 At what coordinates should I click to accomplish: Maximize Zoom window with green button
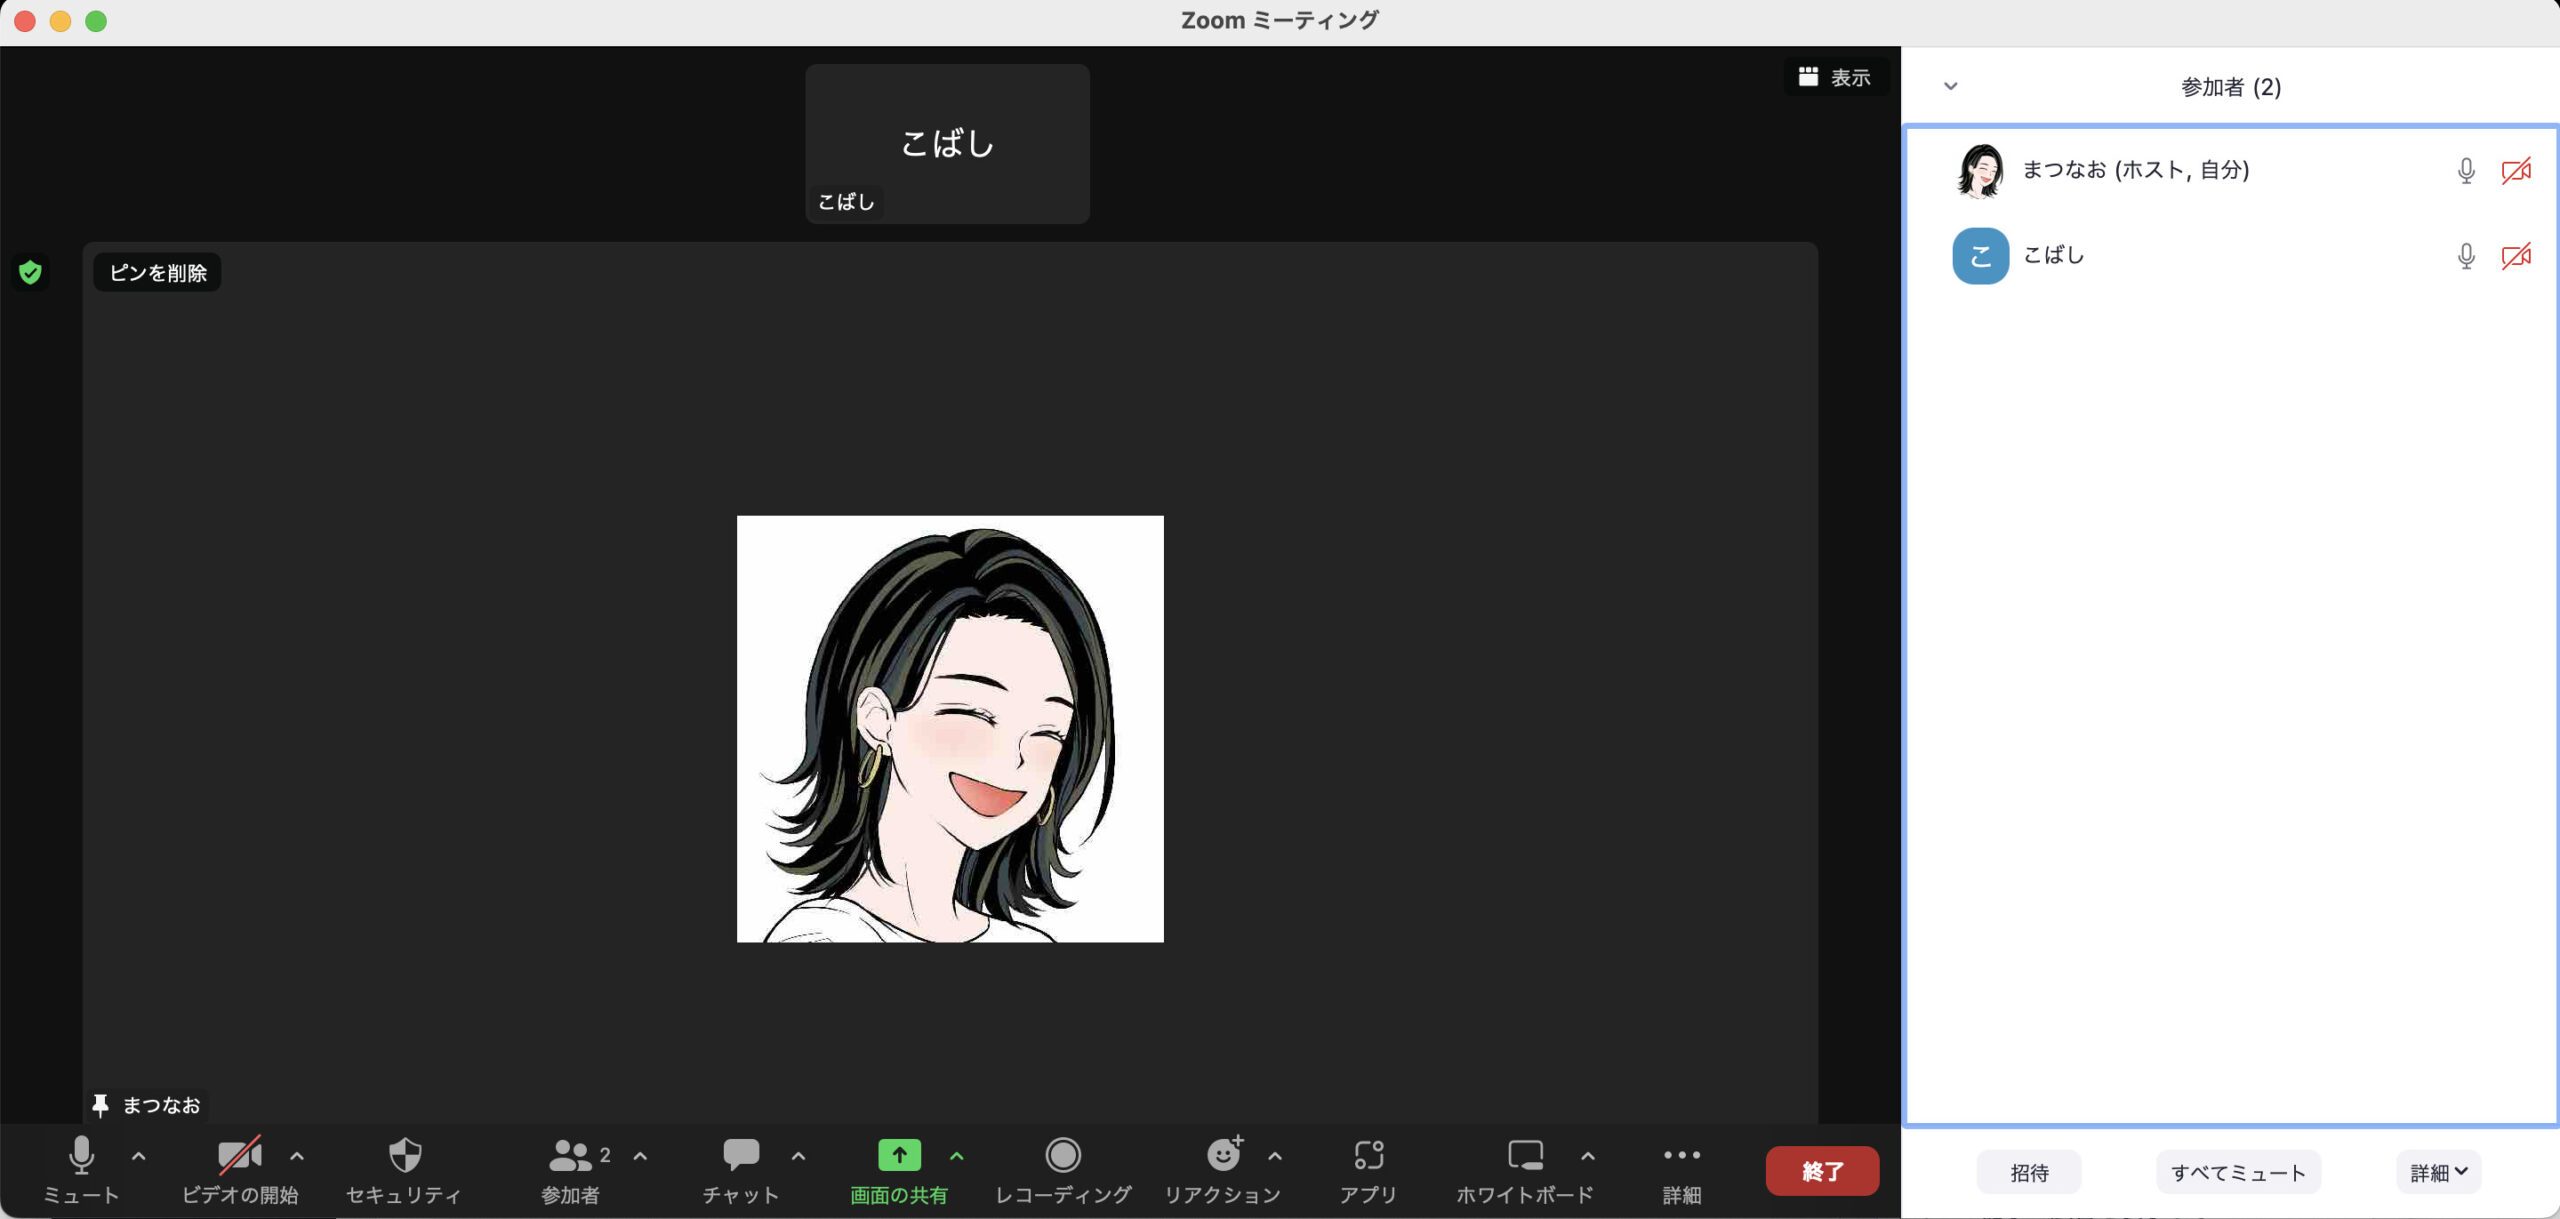pyautogui.click(x=96, y=21)
